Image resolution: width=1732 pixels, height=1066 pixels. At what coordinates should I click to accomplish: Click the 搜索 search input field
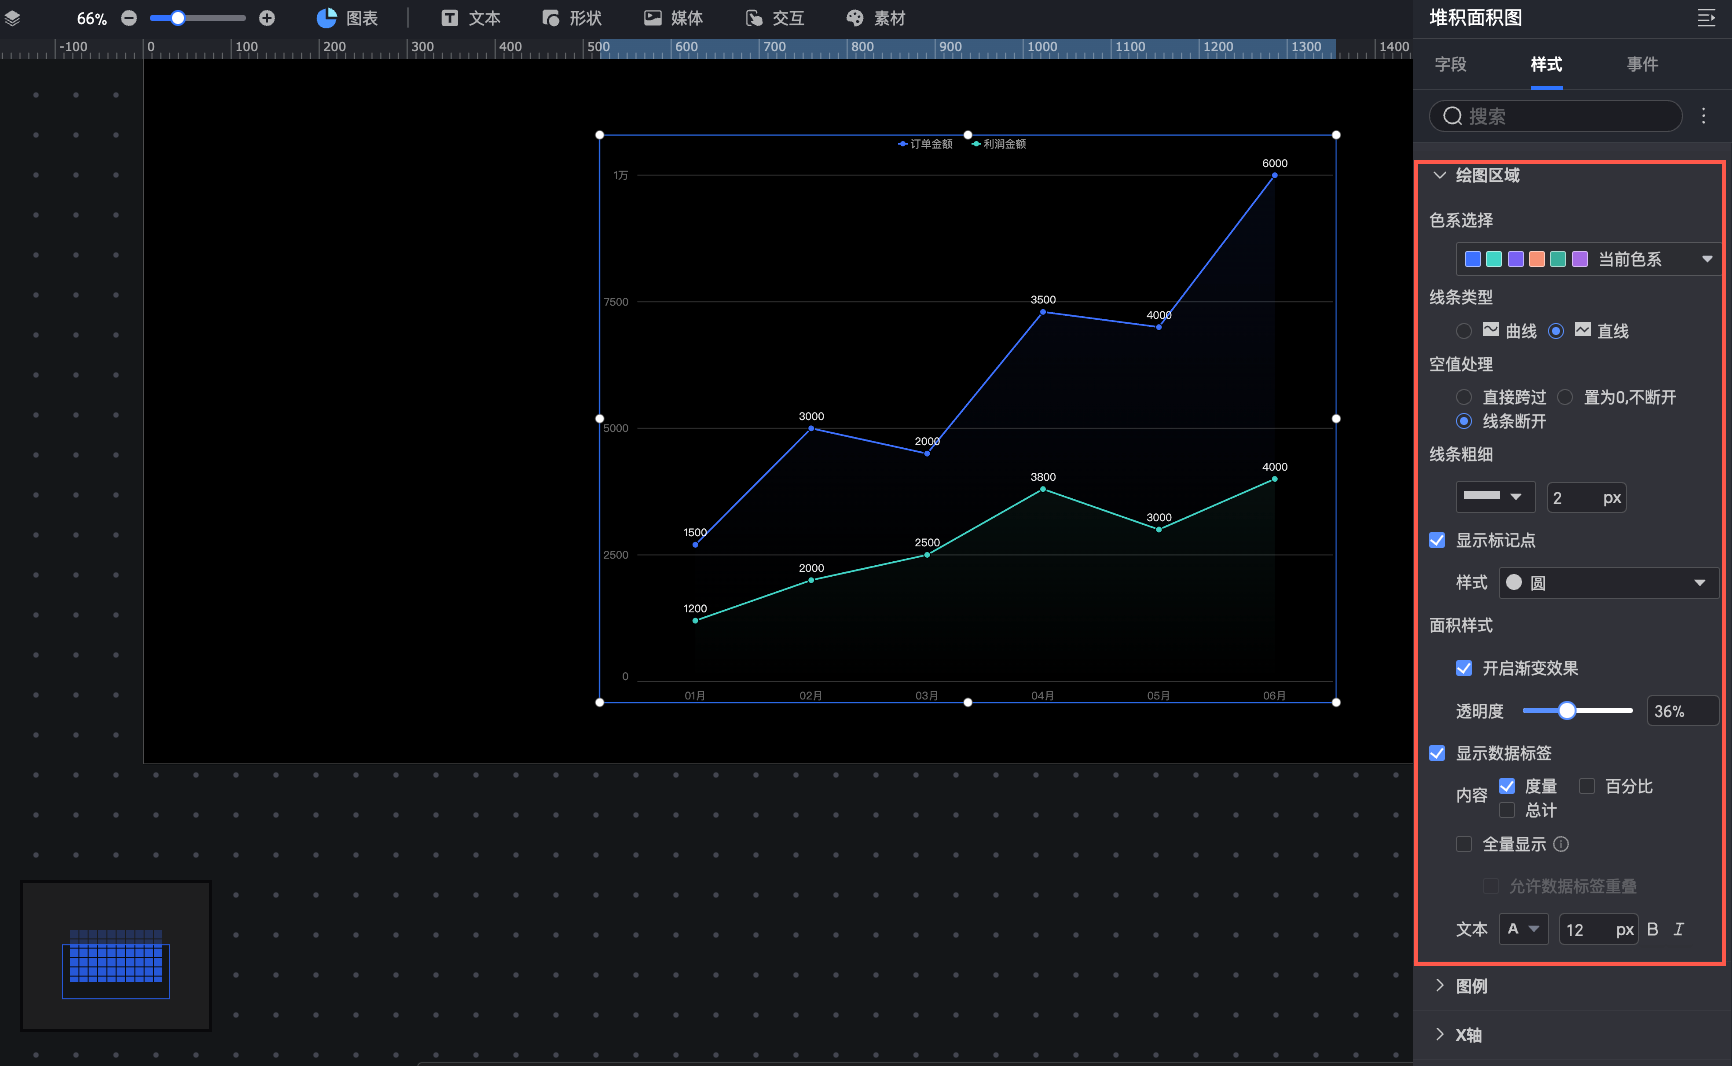coord(1555,116)
